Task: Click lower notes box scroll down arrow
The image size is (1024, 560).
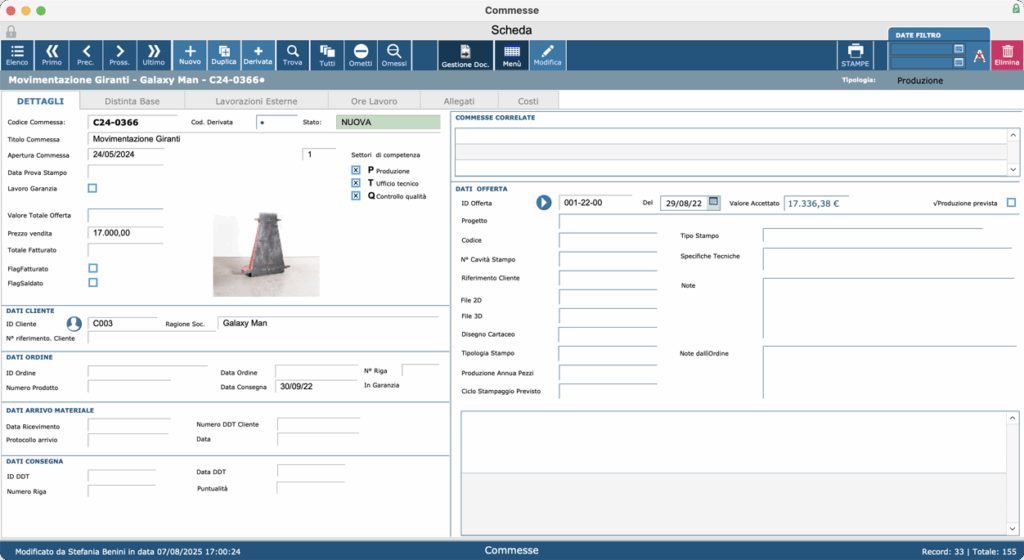Action: (x=1012, y=529)
